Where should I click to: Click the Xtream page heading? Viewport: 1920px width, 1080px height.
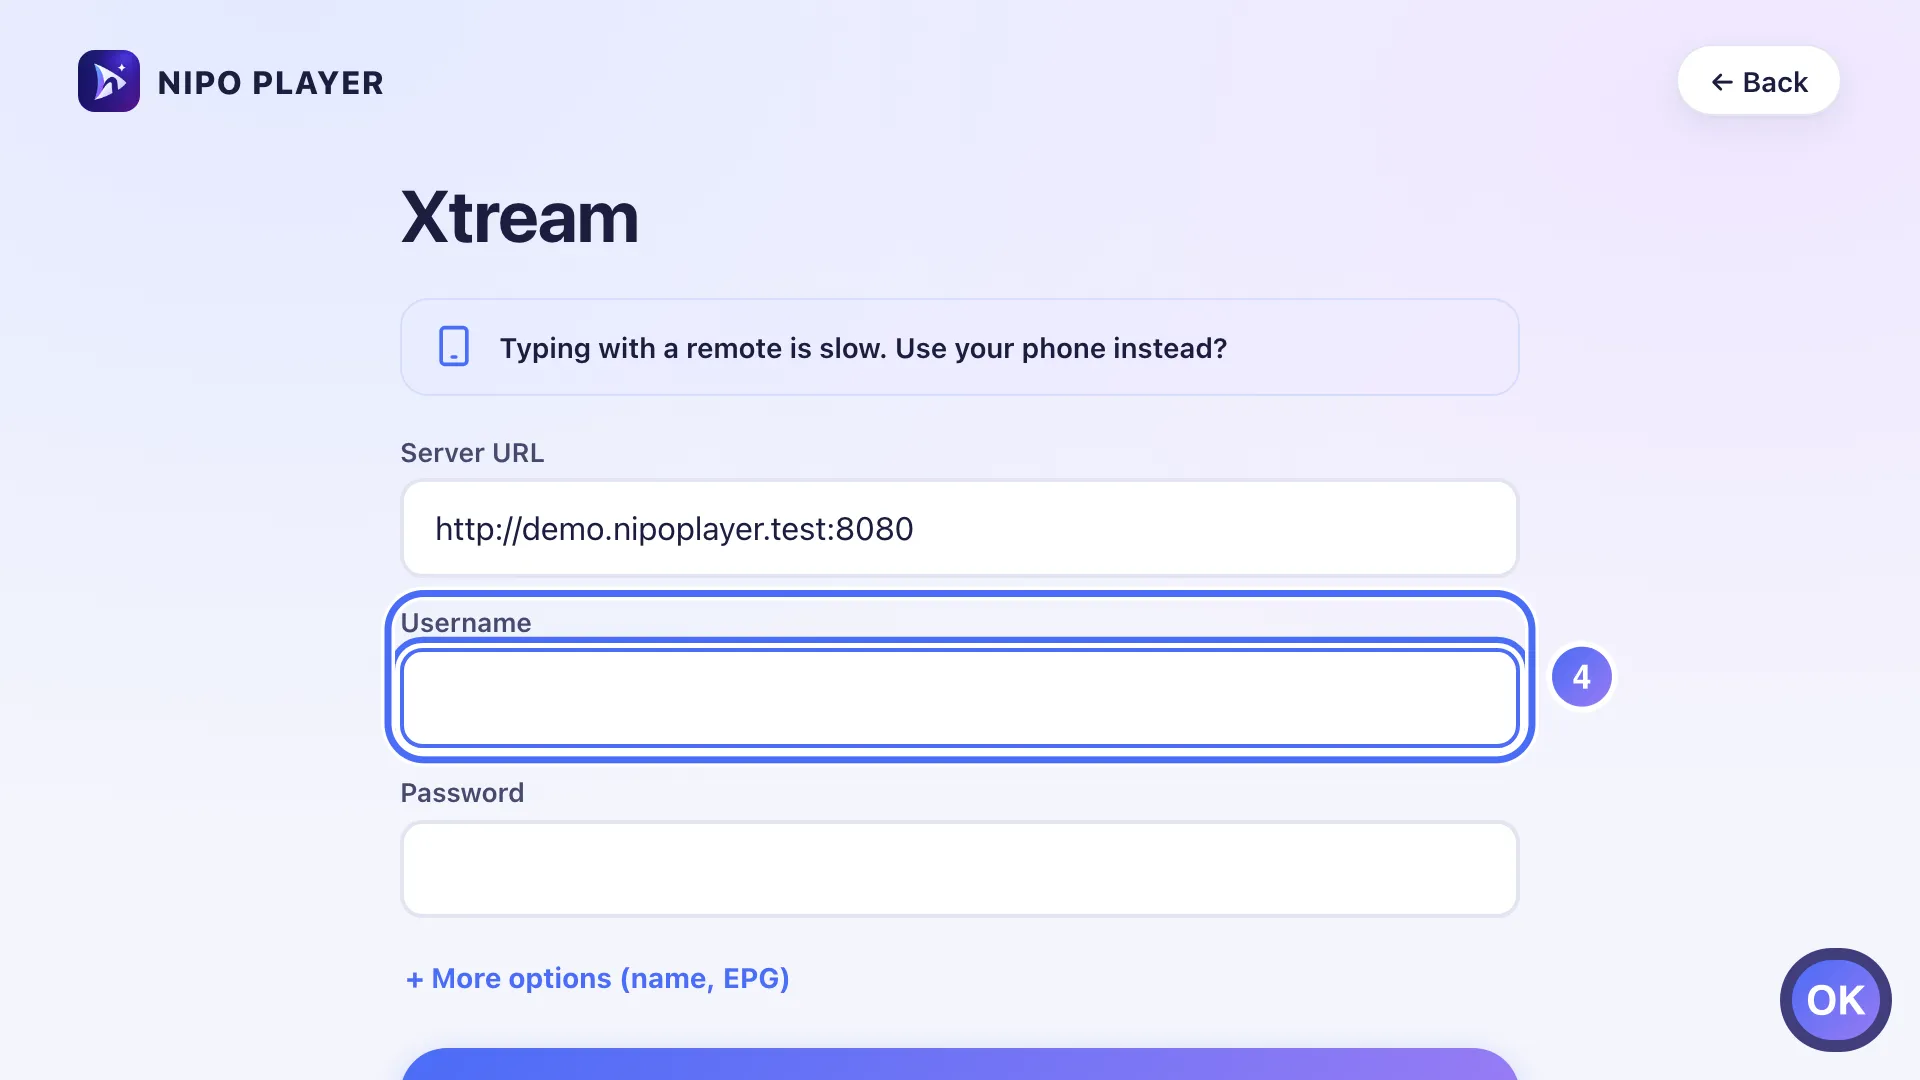click(519, 217)
